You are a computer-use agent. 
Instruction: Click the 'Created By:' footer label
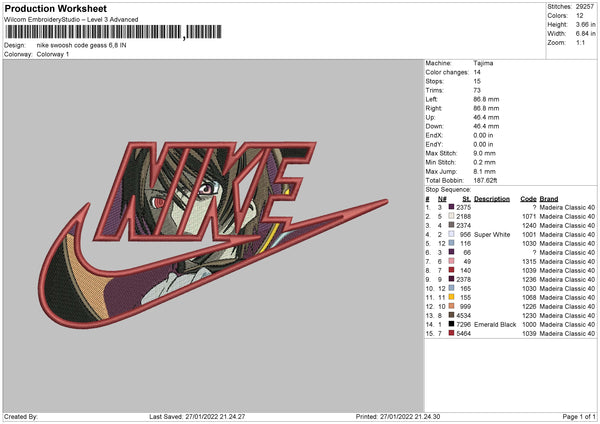click(21, 416)
